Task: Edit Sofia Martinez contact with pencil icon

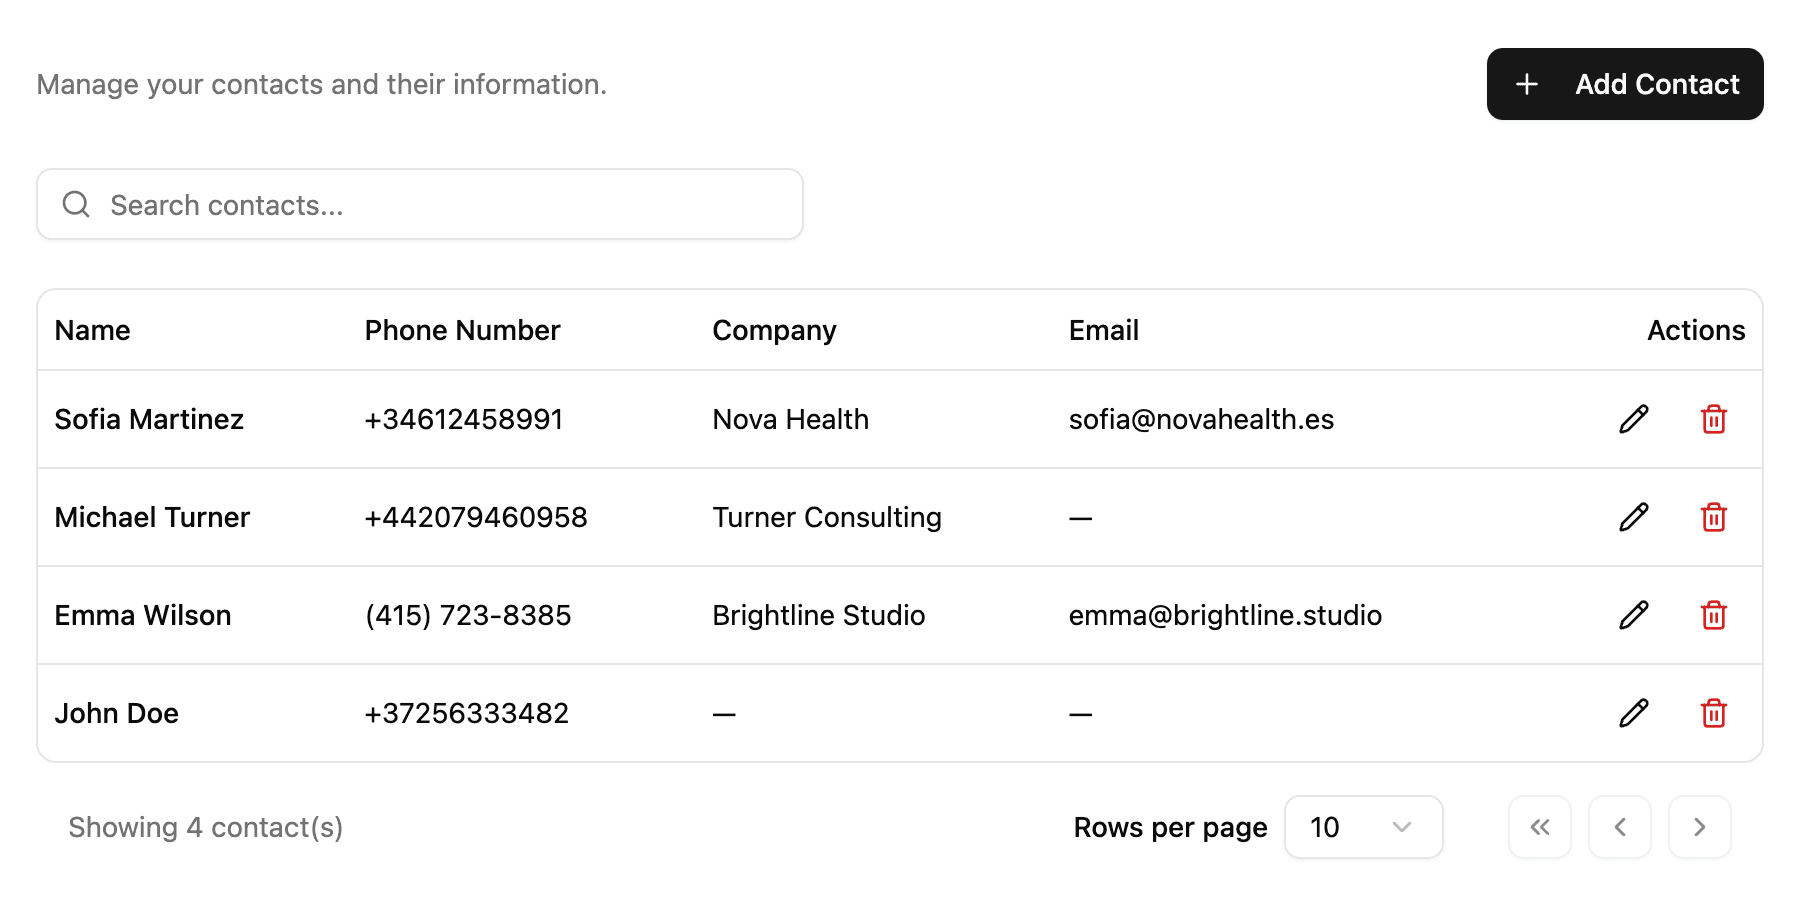Action: pos(1633,419)
